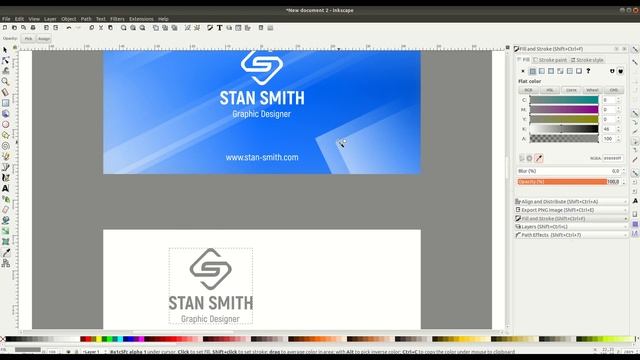Image resolution: width=640 pixels, height=360 pixels.
Task: Open the File menu
Action: [6, 19]
